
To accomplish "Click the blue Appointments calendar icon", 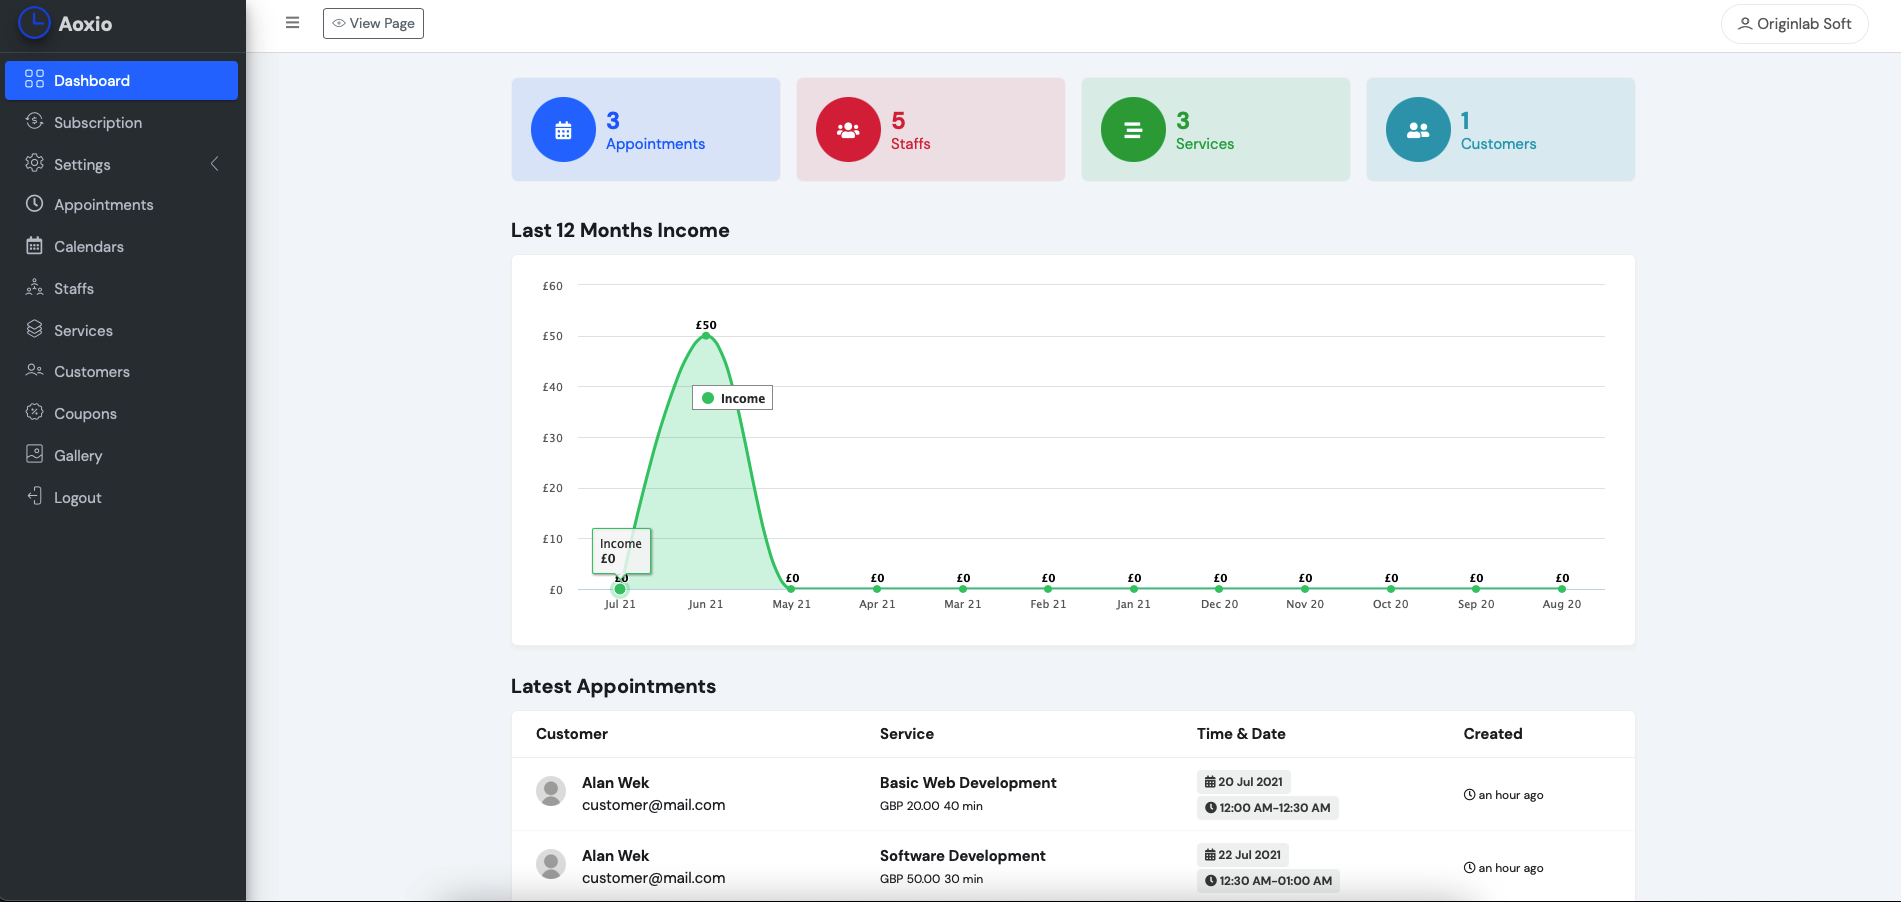I will 563,130.
